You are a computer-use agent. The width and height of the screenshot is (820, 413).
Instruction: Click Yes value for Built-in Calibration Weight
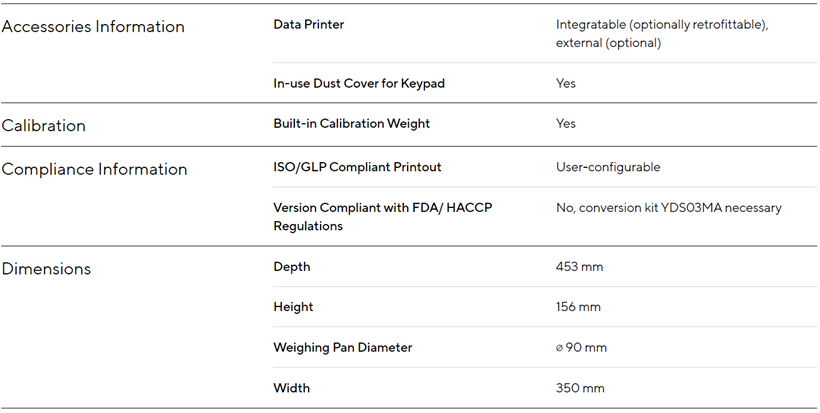point(566,123)
